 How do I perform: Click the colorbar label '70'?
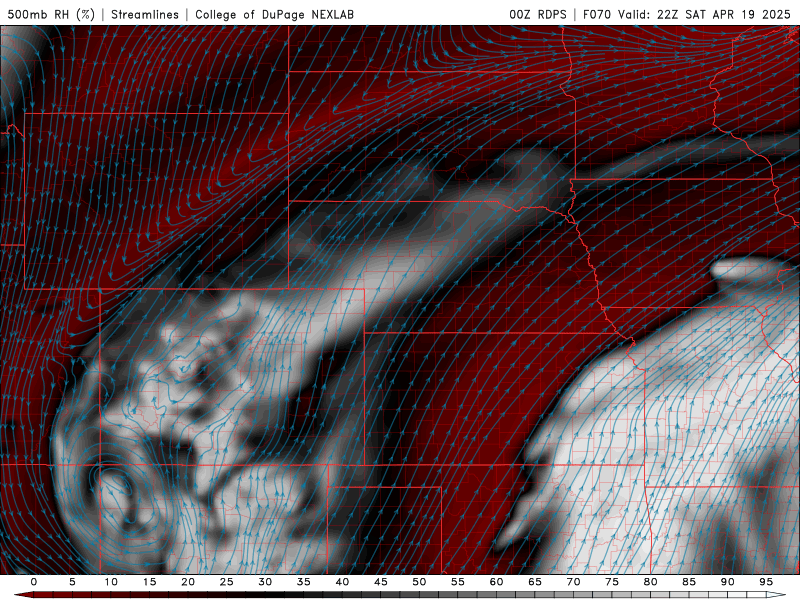click(x=573, y=582)
